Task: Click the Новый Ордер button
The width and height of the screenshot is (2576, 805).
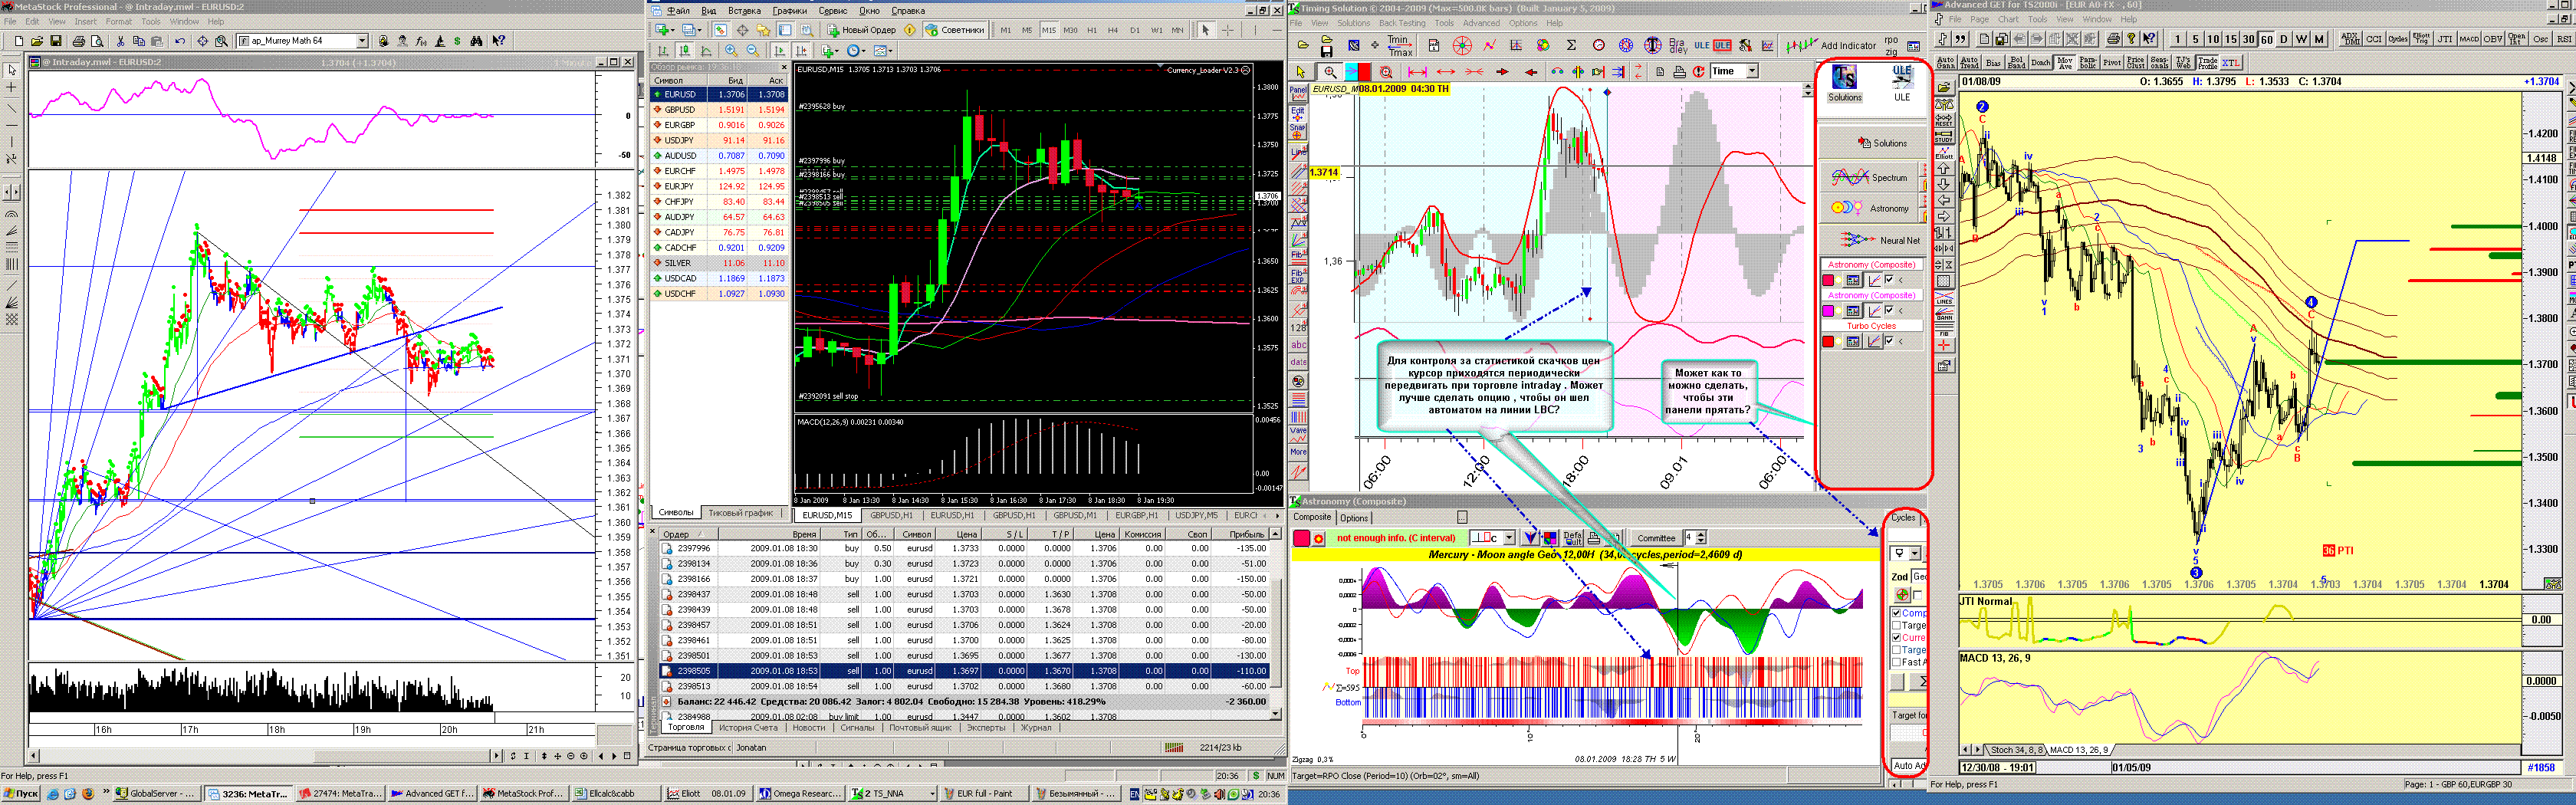Action: pyautogui.click(x=861, y=30)
